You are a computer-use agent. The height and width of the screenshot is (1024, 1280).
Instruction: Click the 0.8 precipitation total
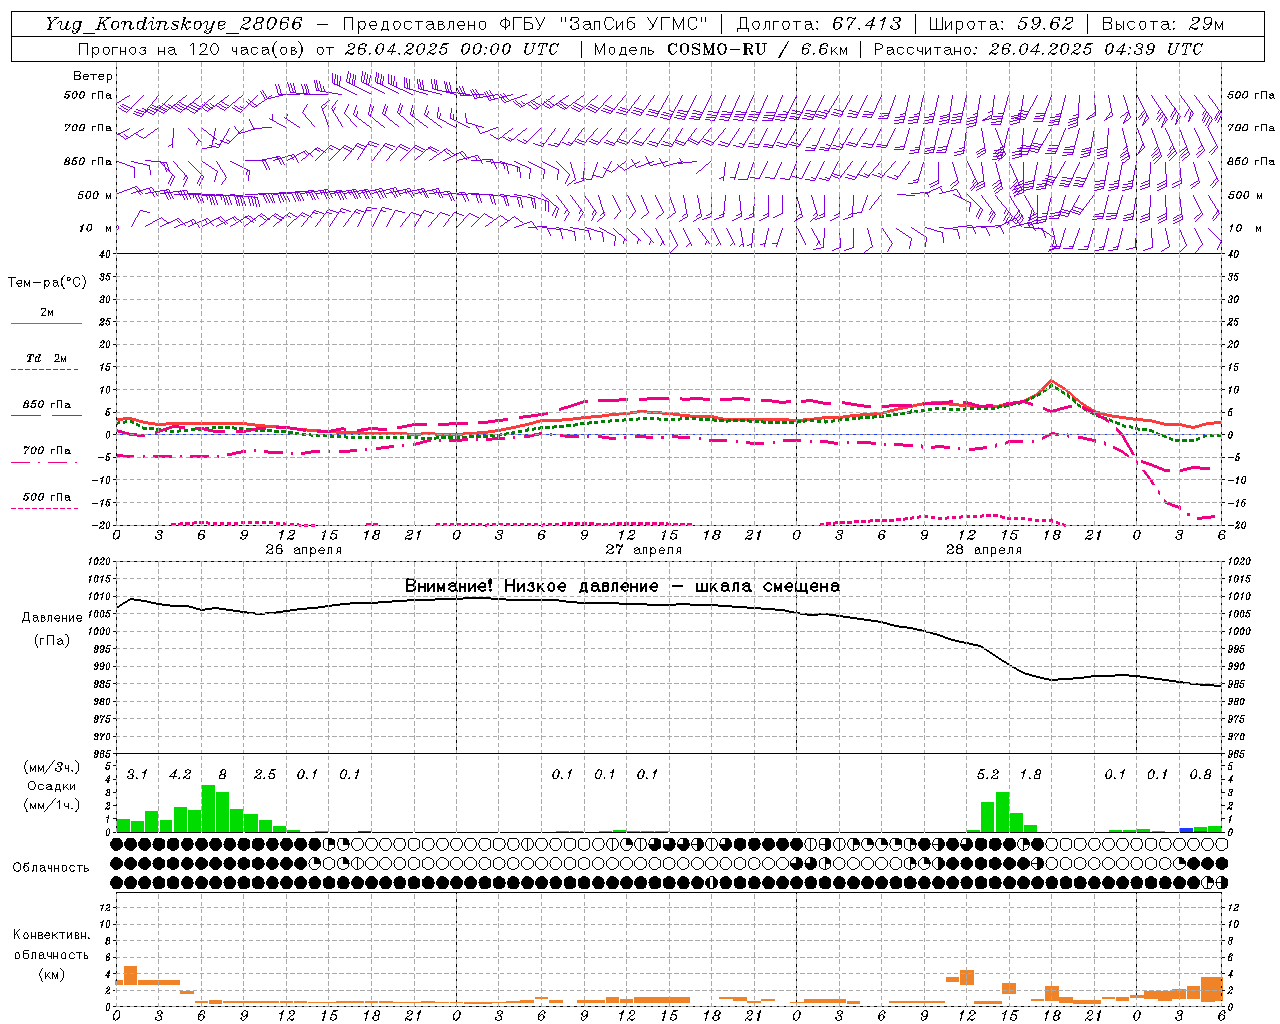coord(1200,774)
